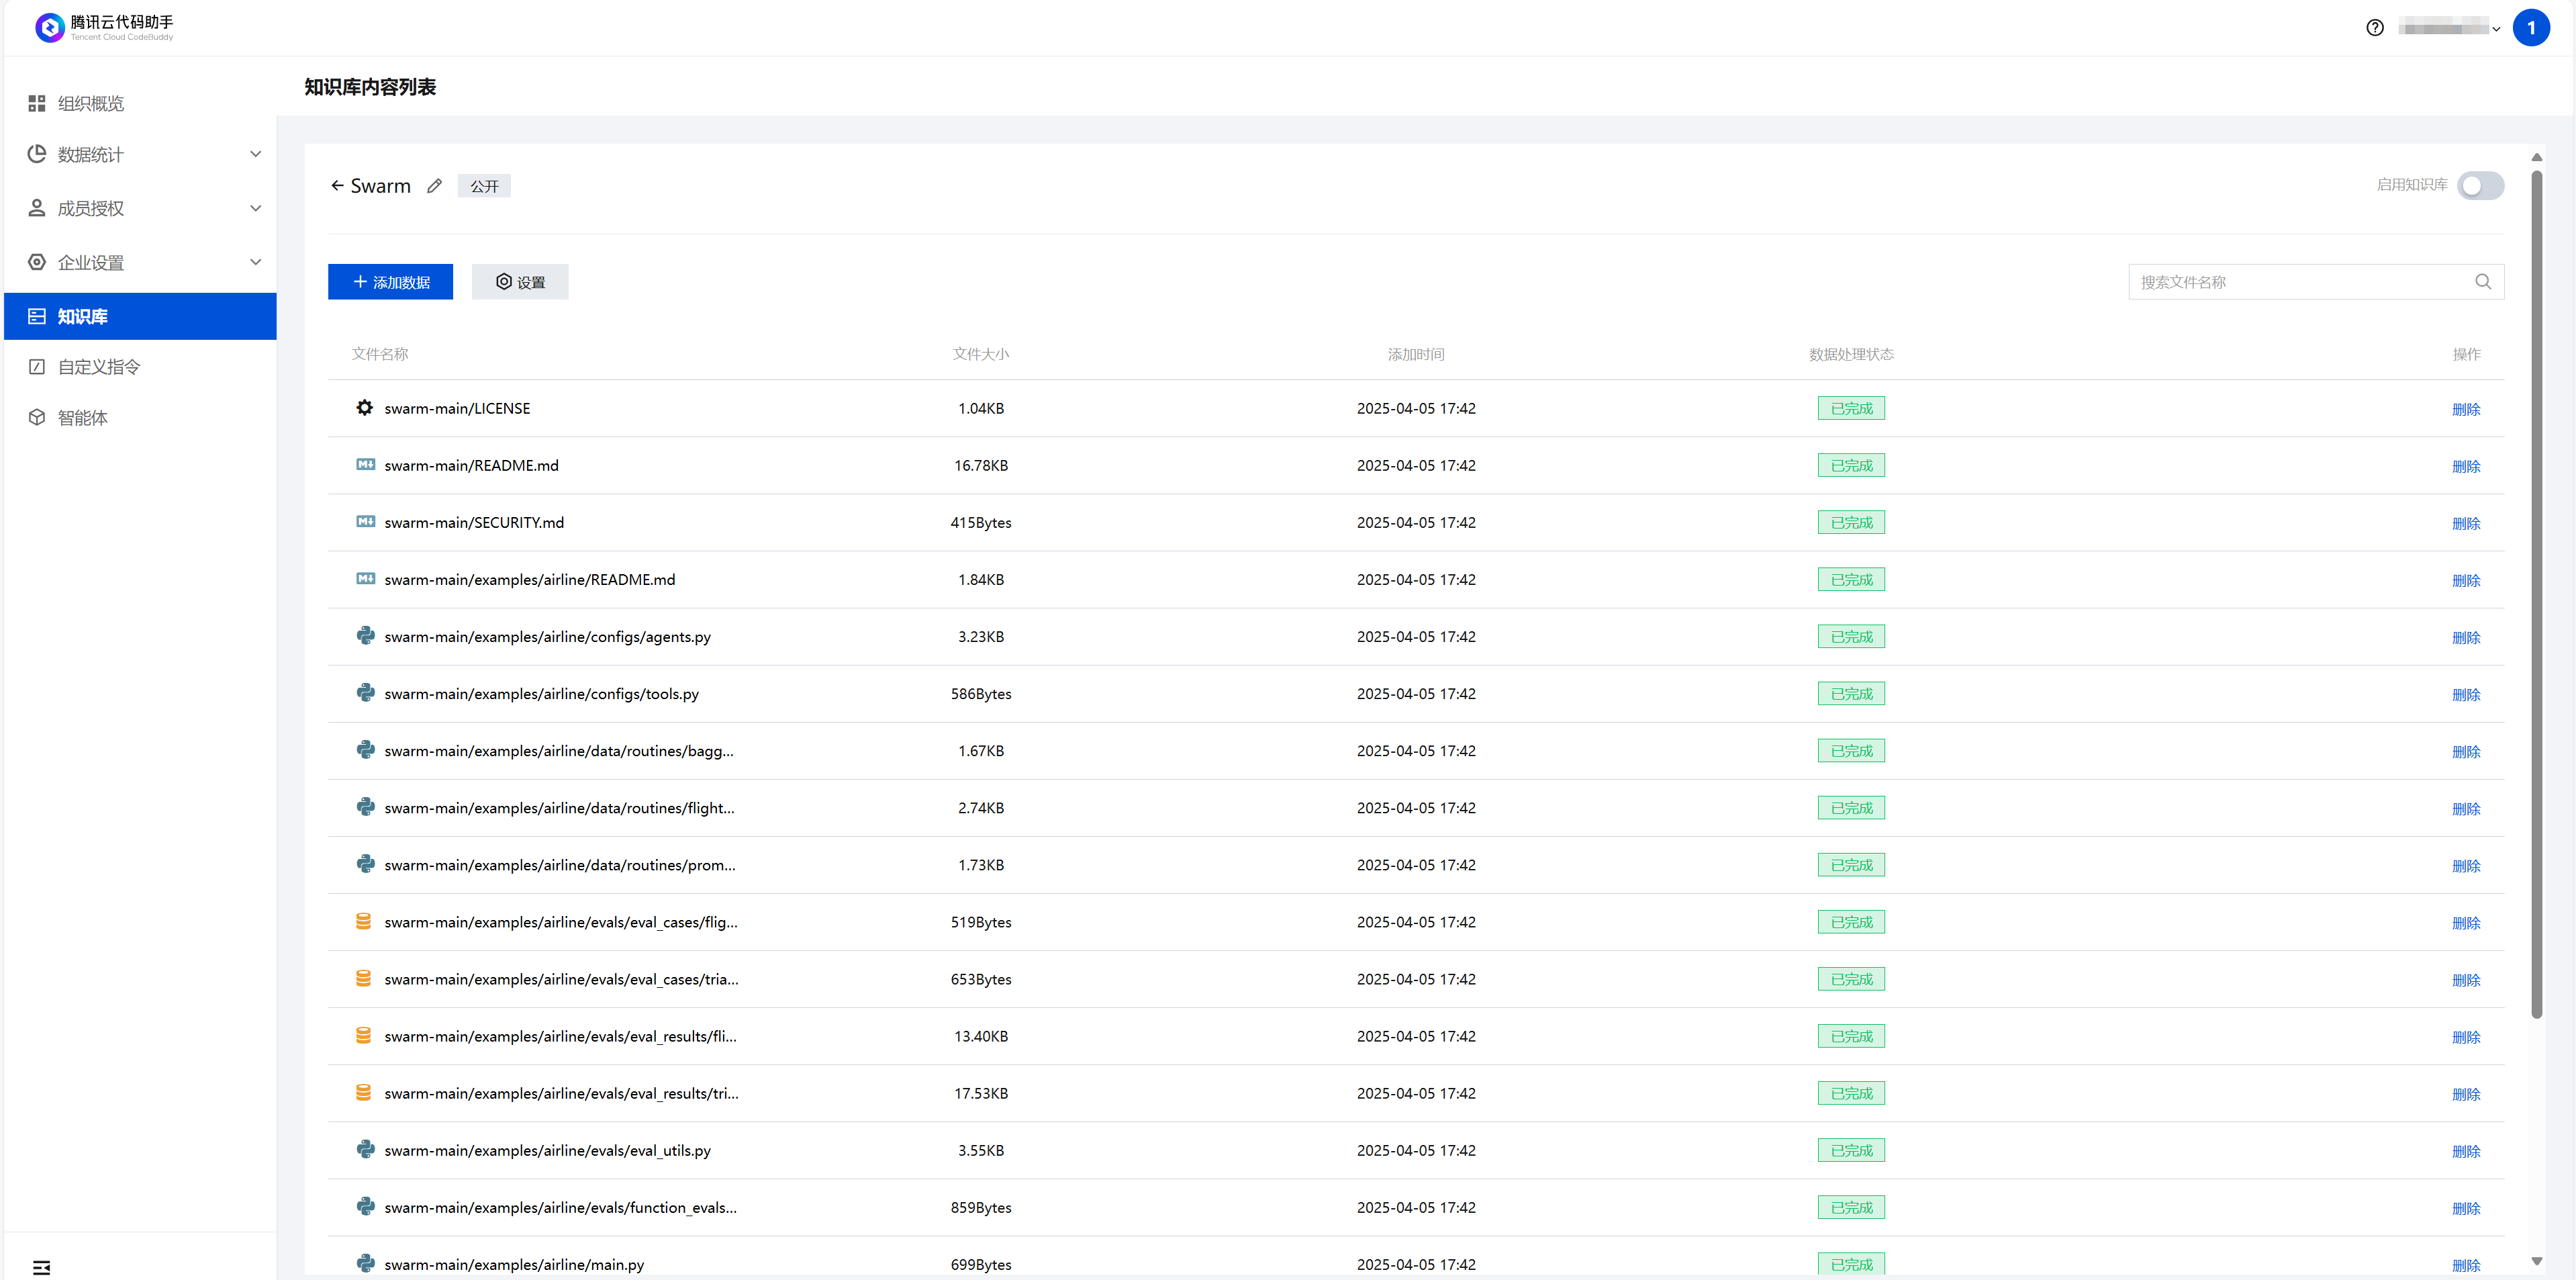Toggle the 启用知识库 switch
2576x1280 pixels.
coord(2480,186)
